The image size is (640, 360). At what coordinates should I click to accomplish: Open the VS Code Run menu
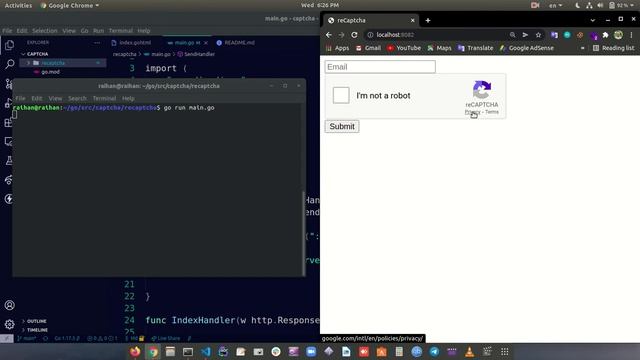coord(98,31)
